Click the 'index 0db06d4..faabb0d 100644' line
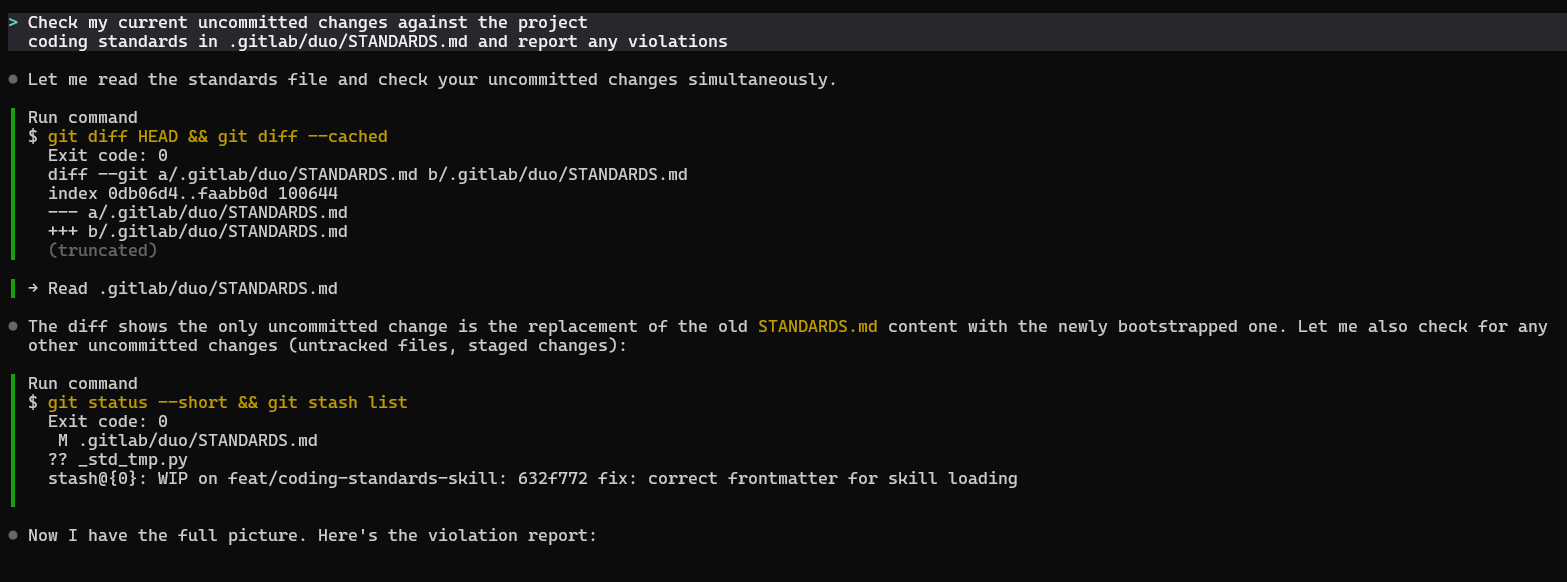1567x582 pixels. 193,193
